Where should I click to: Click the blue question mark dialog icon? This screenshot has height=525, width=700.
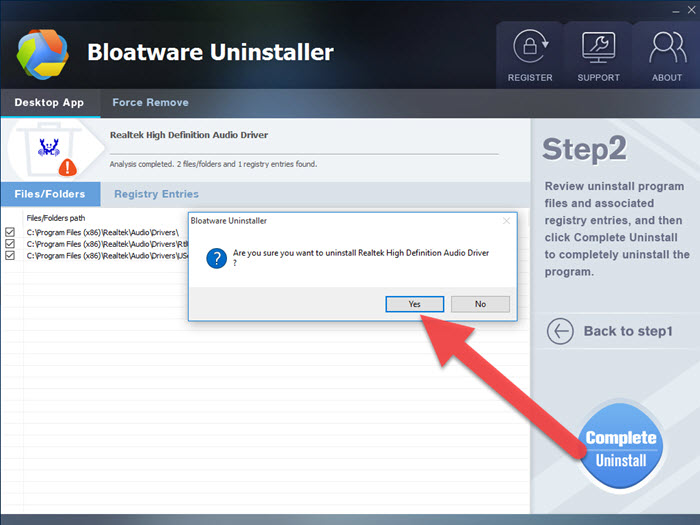217,258
